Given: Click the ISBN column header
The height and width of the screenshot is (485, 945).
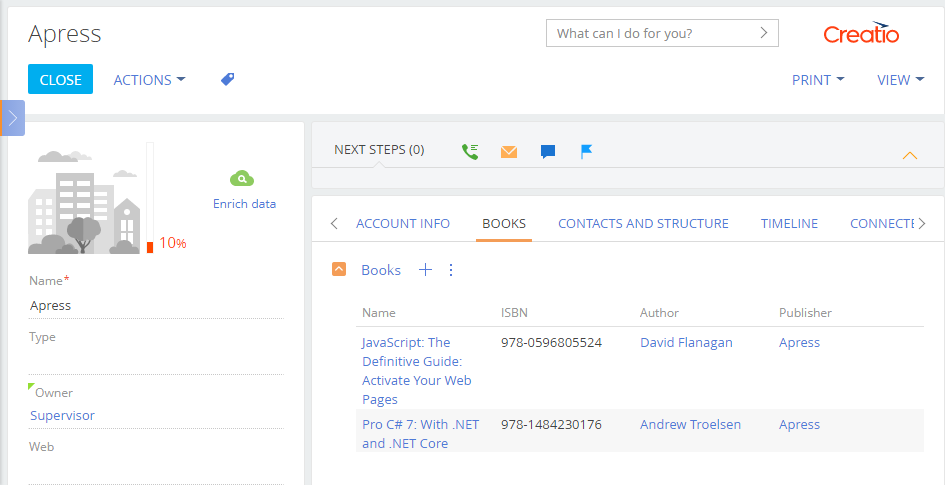Looking at the screenshot, I should coord(514,313).
